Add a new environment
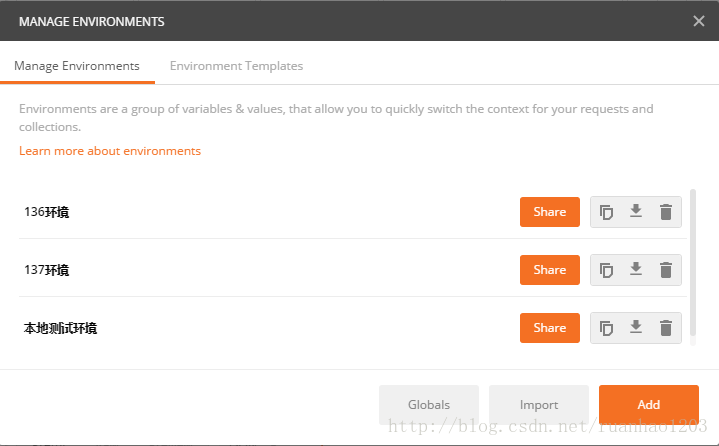Viewport: 719px width, 446px height. tap(649, 405)
